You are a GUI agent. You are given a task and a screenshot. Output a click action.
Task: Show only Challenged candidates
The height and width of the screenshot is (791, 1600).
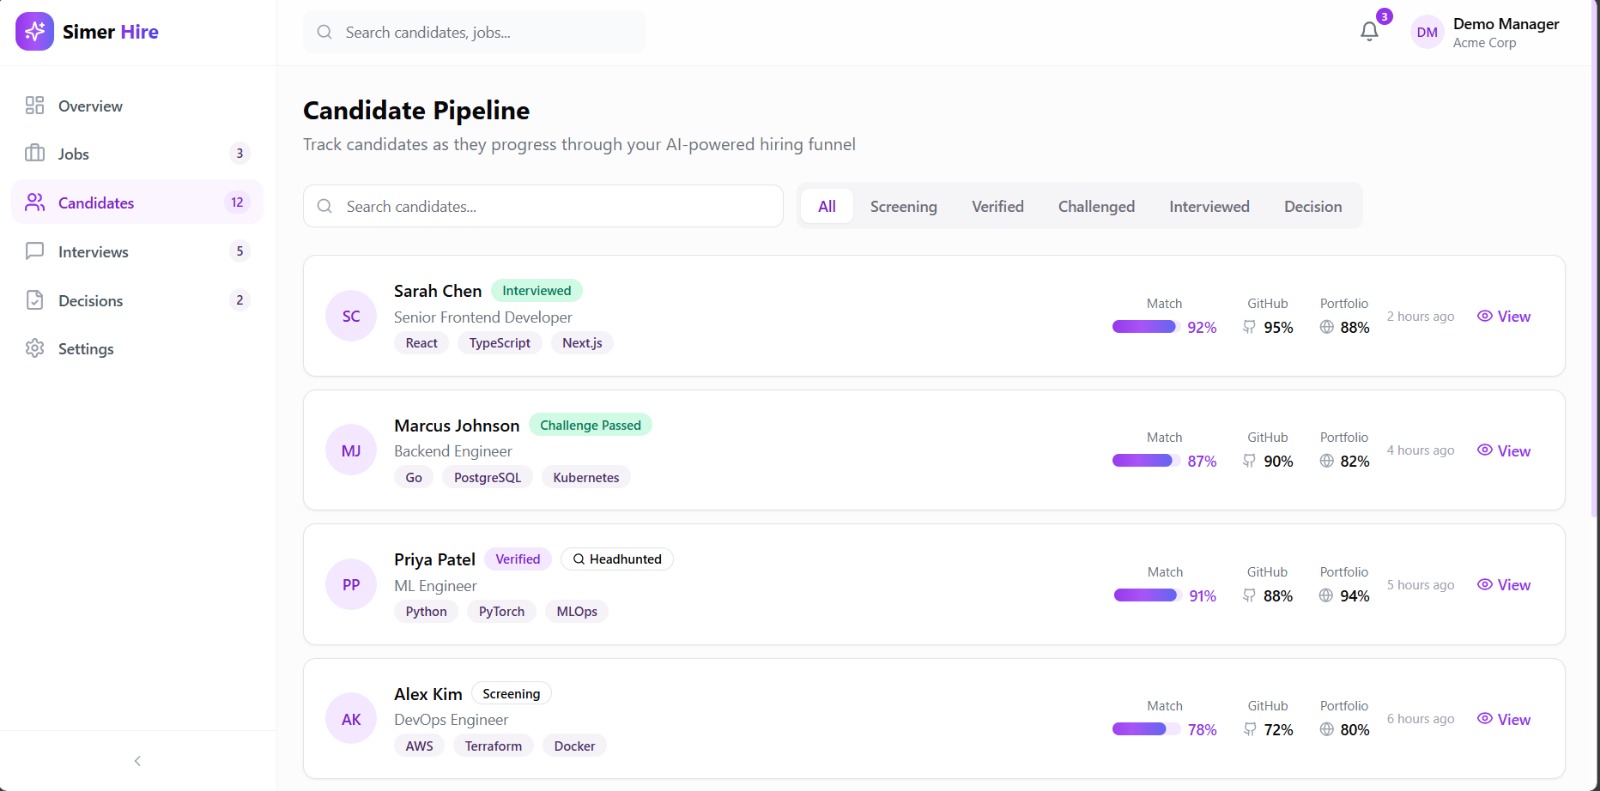point(1096,207)
